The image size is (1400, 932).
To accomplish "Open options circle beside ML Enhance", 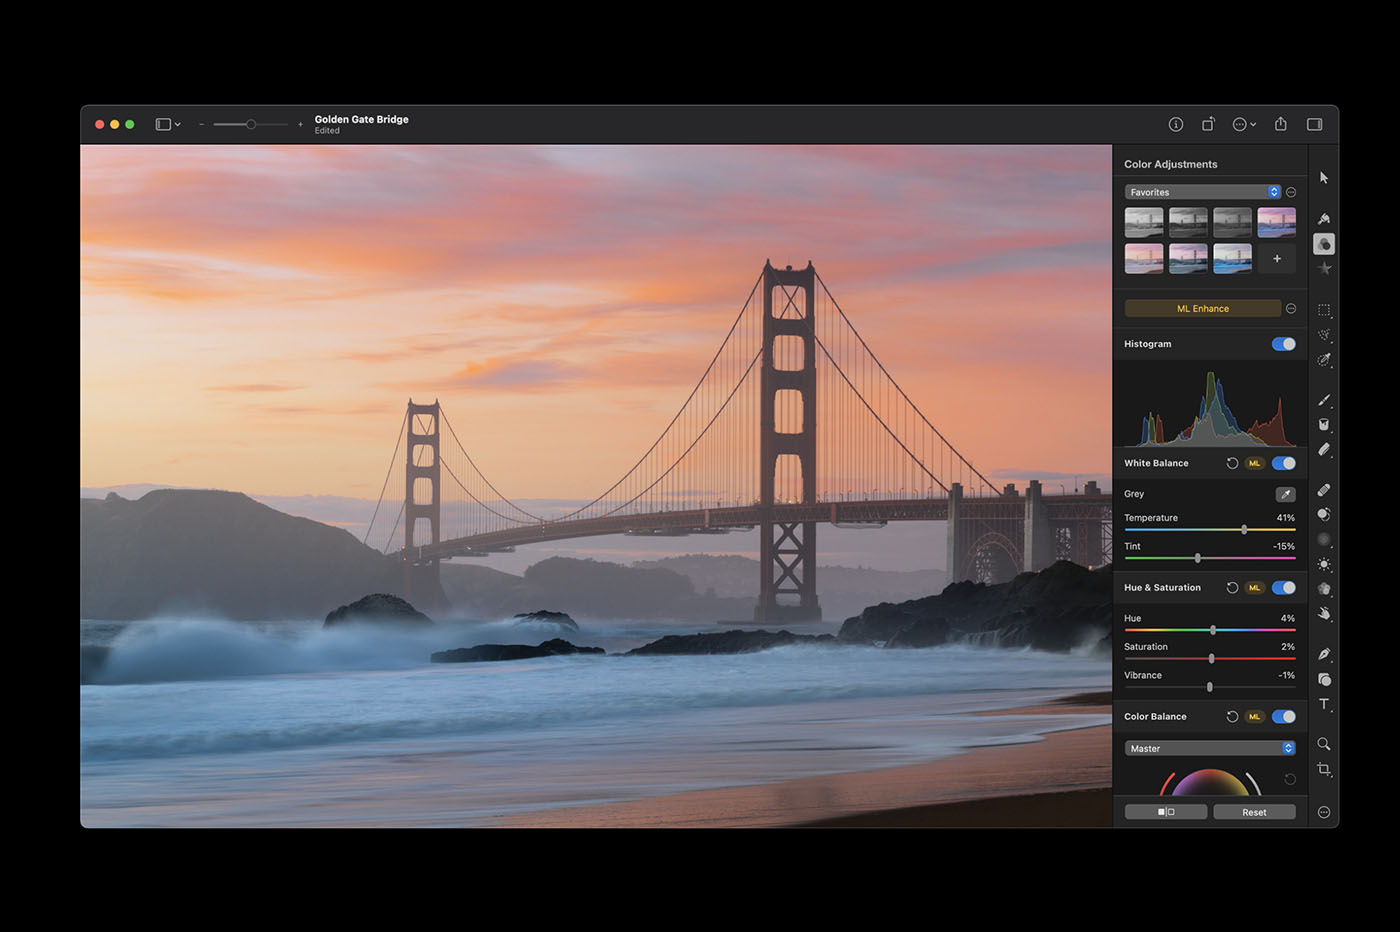I will click(x=1291, y=308).
